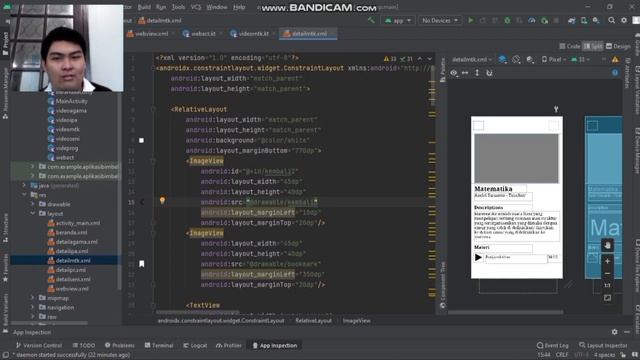Click the orientation rotate icon in preview
The width and height of the screenshot is (640, 360).
point(516,60)
